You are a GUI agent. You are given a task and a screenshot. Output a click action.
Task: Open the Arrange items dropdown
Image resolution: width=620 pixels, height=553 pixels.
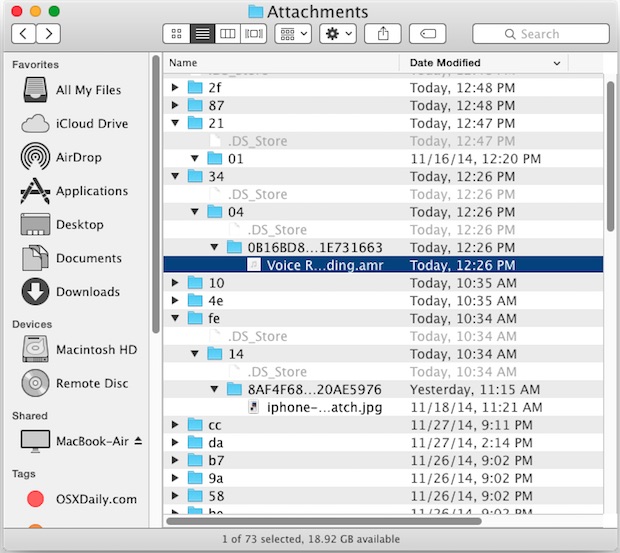coord(293,34)
